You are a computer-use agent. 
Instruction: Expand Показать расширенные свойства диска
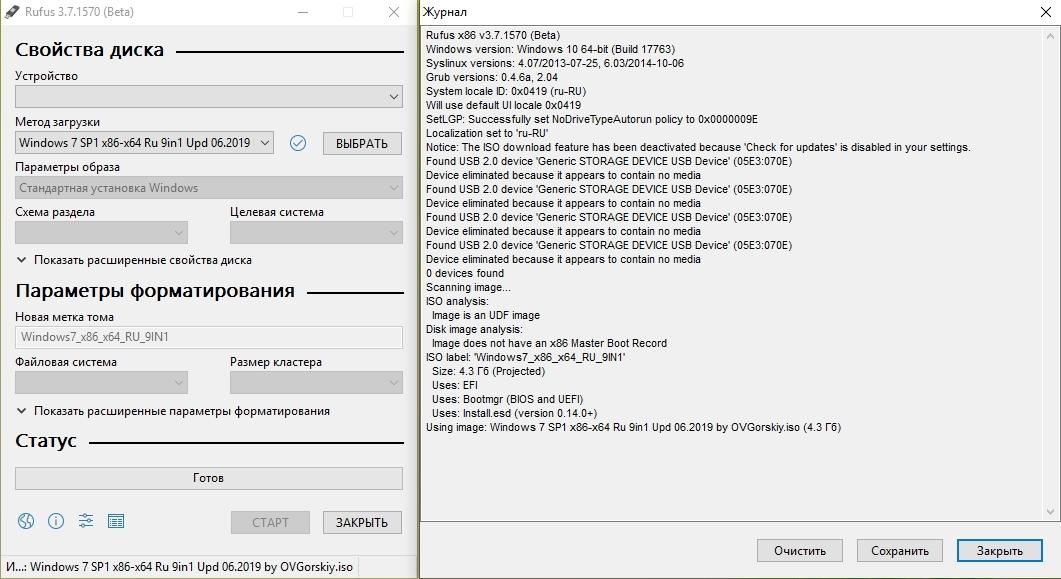click(x=134, y=260)
